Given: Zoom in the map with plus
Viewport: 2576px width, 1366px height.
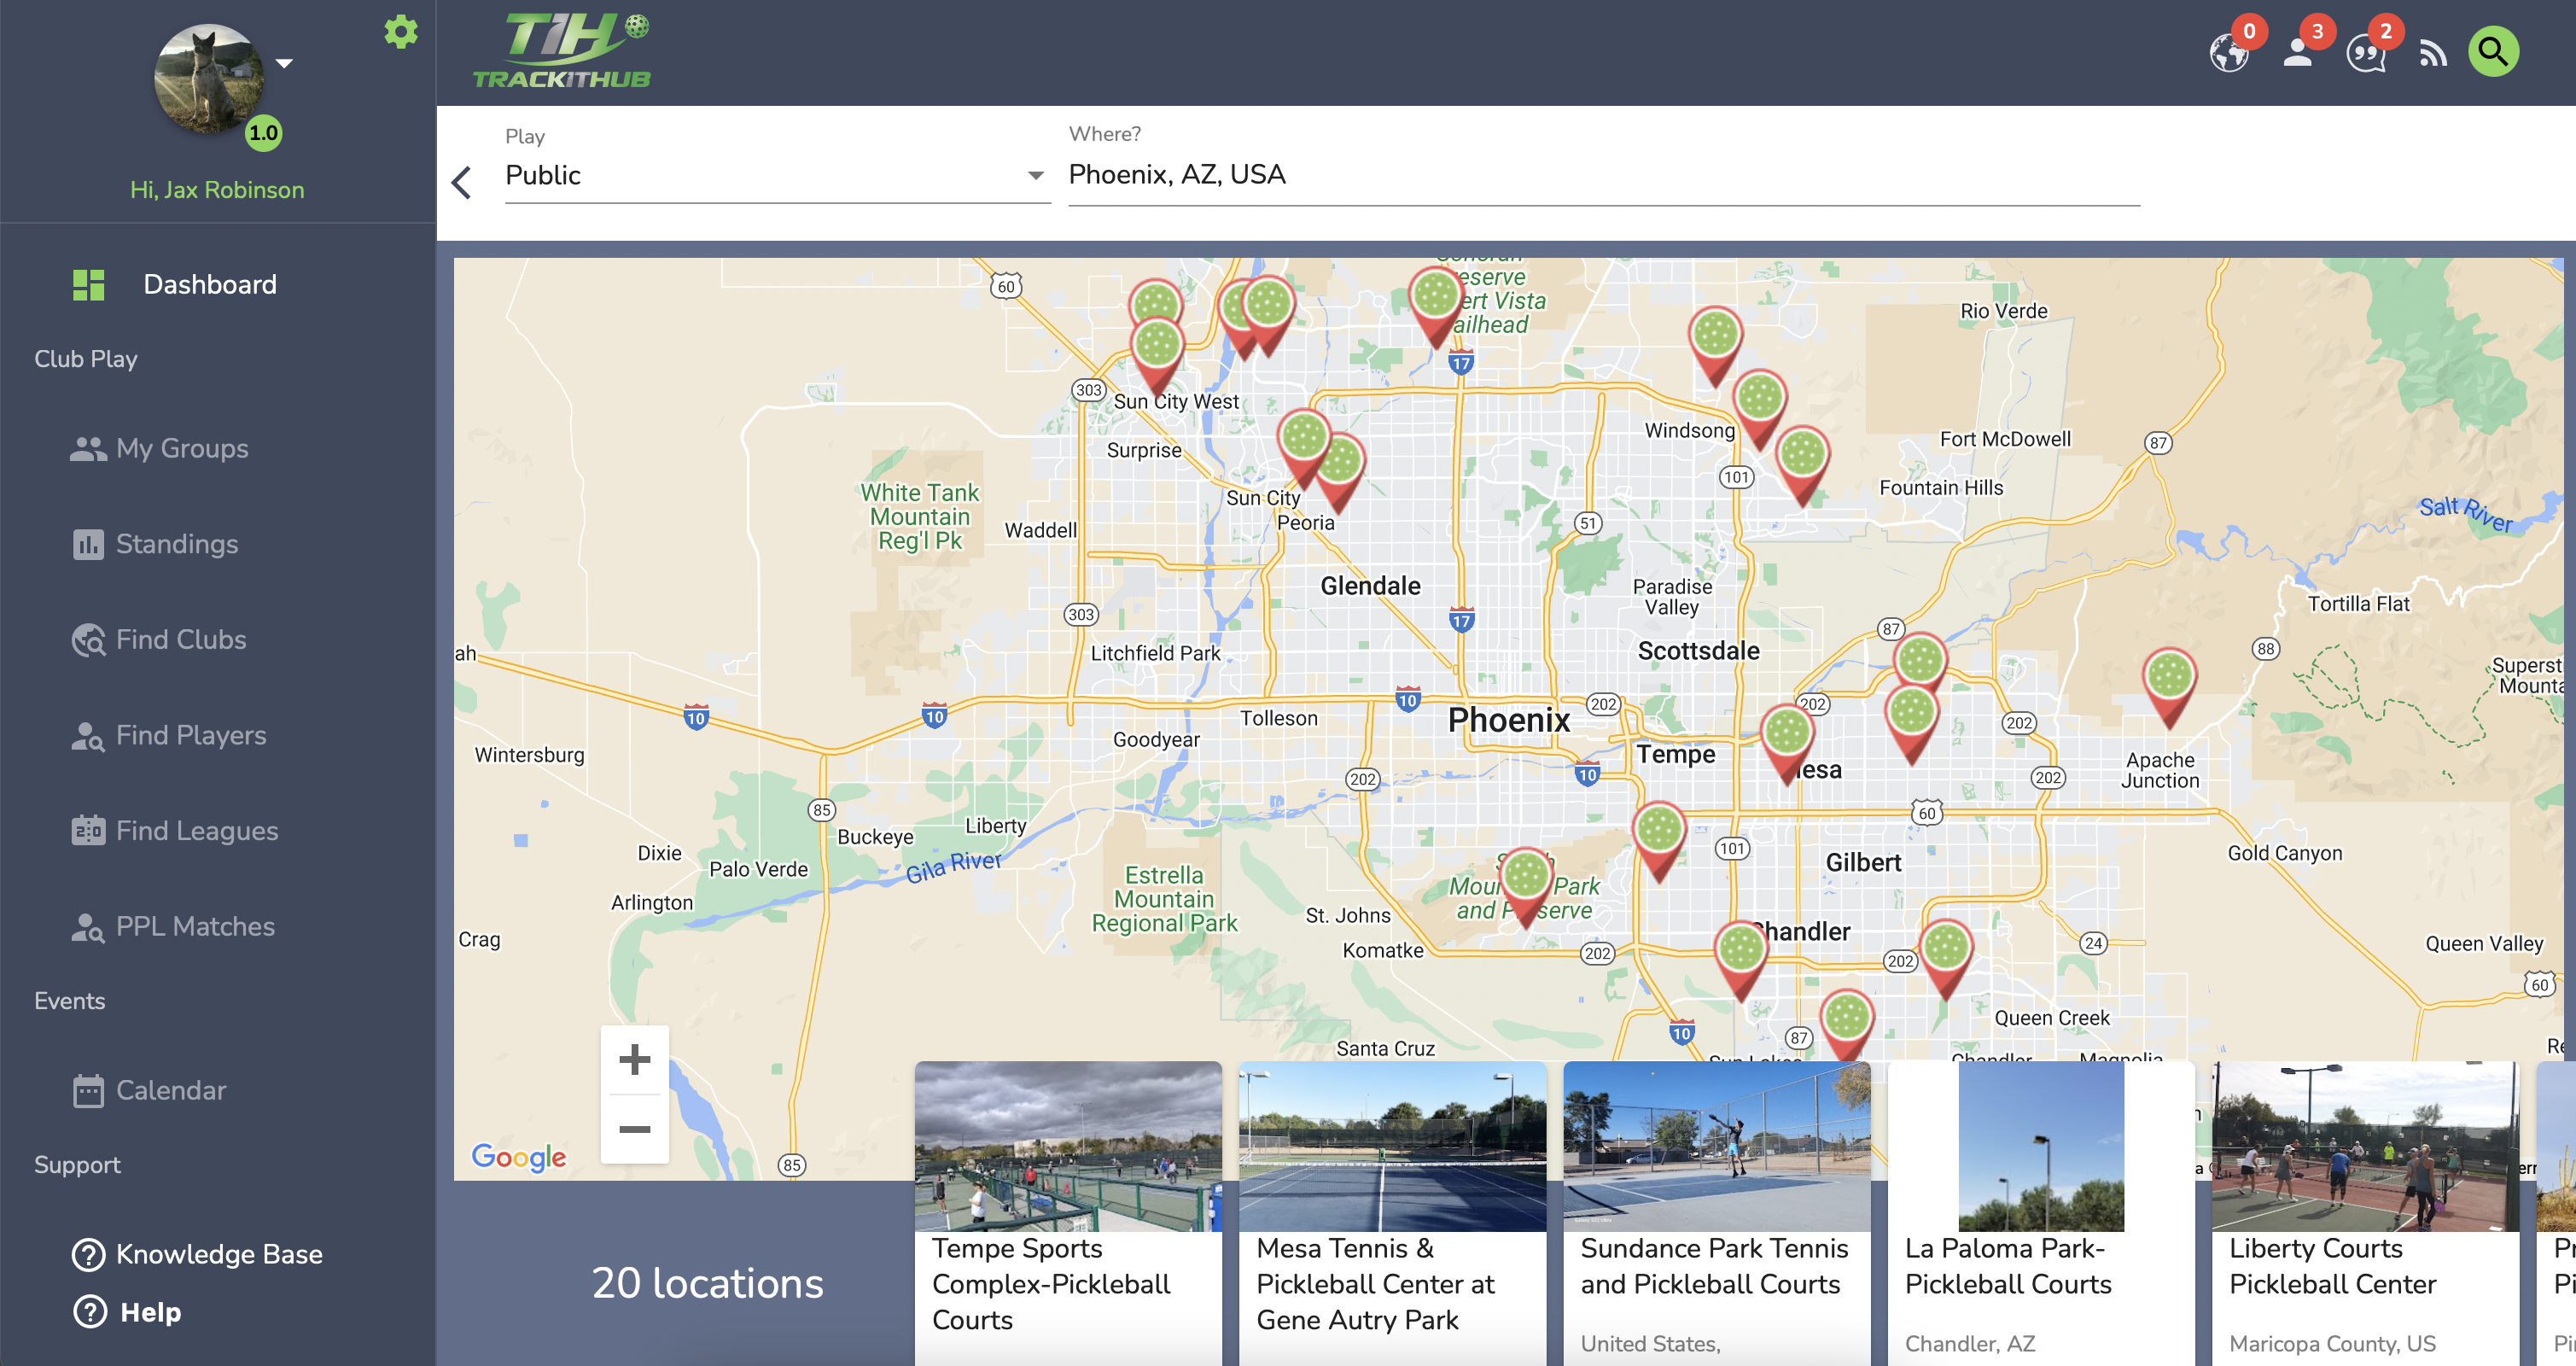Looking at the screenshot, I should pyautogui.click(x=634, y=1059).
